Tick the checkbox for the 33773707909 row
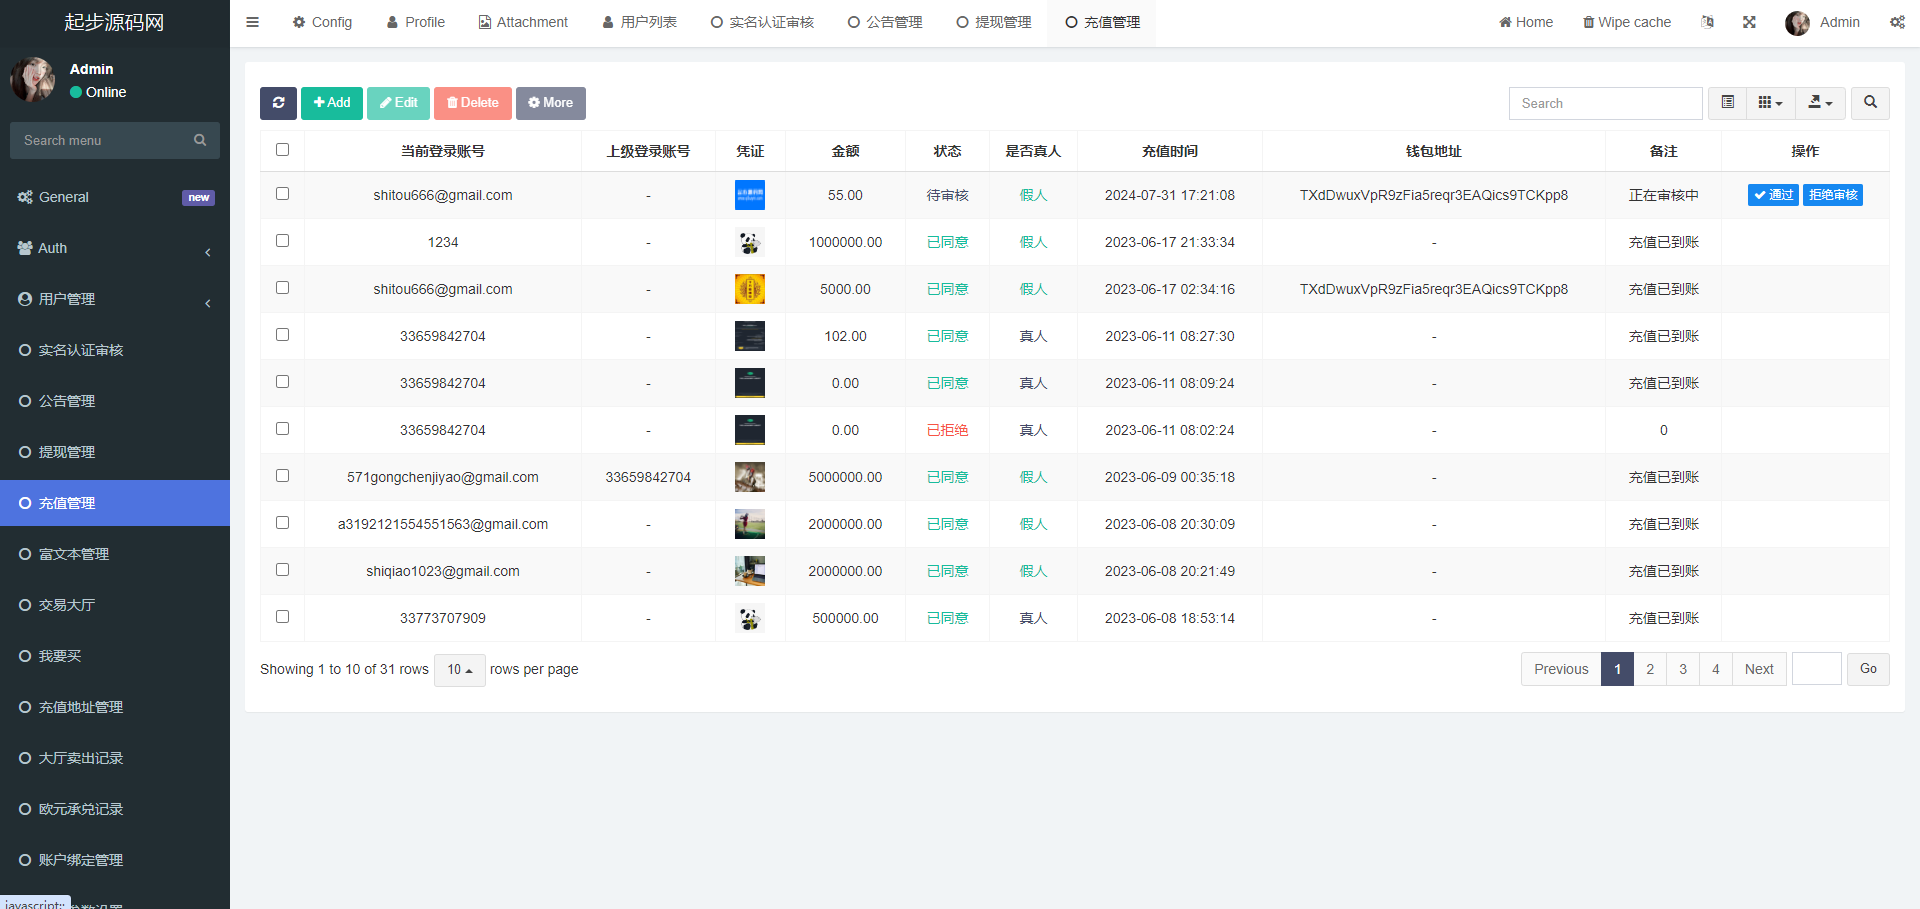This screenshot has width=1920, height=909. (x=282, y=617)
